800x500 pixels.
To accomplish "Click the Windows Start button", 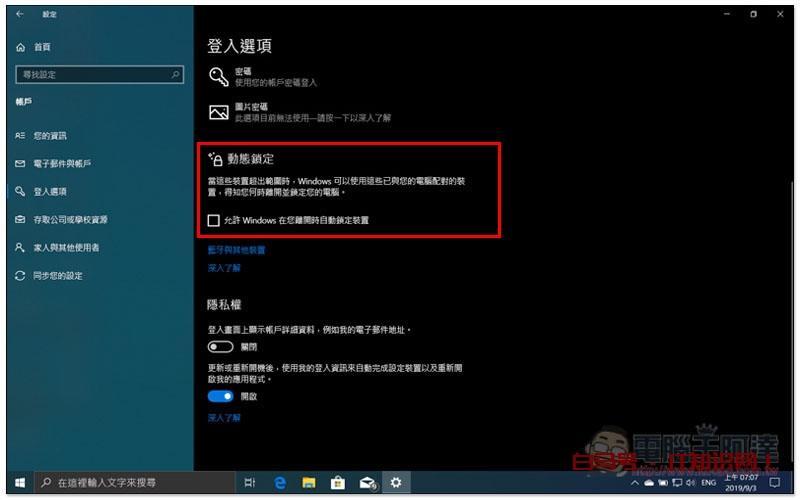I will pyautogui.click(x=18, y=483).
